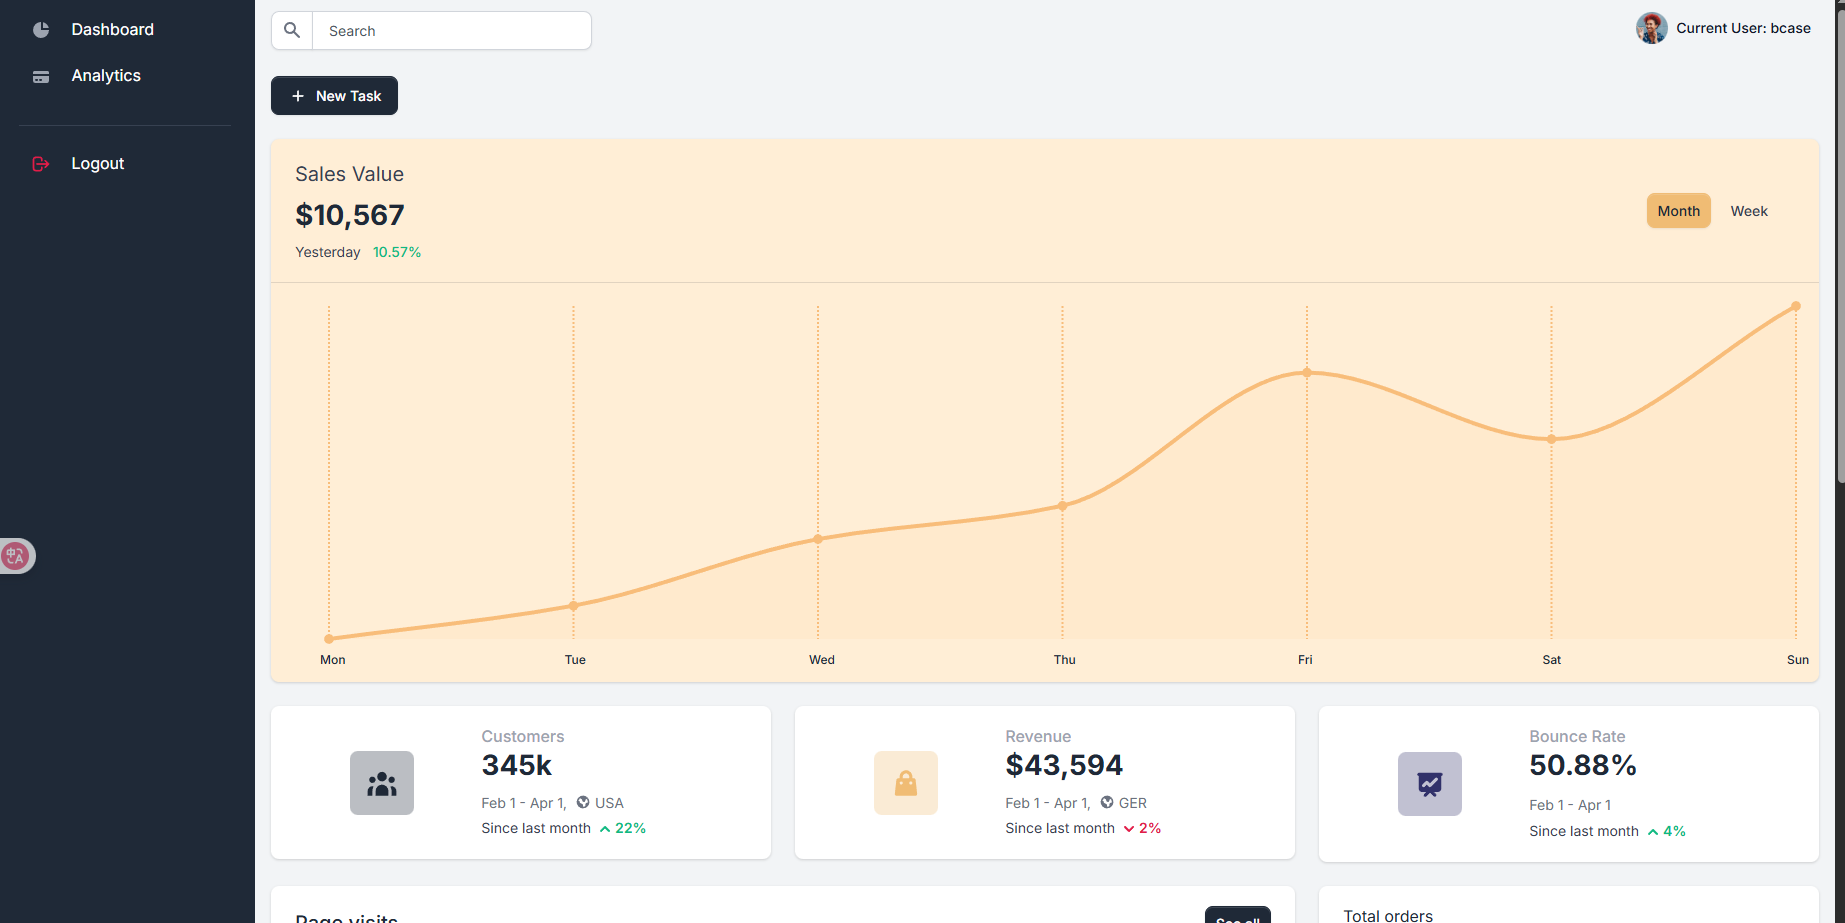Click the Current User: bcase label
The width and height of the screenshot is (1845, 923).
coord(1743,29)
